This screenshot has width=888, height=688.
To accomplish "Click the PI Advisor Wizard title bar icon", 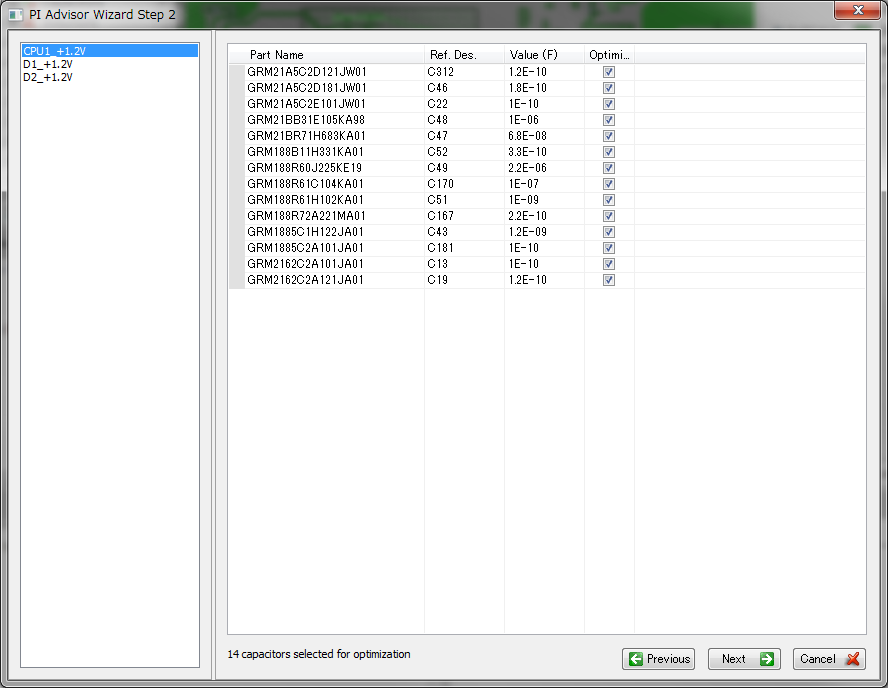I will click(15, 15).
